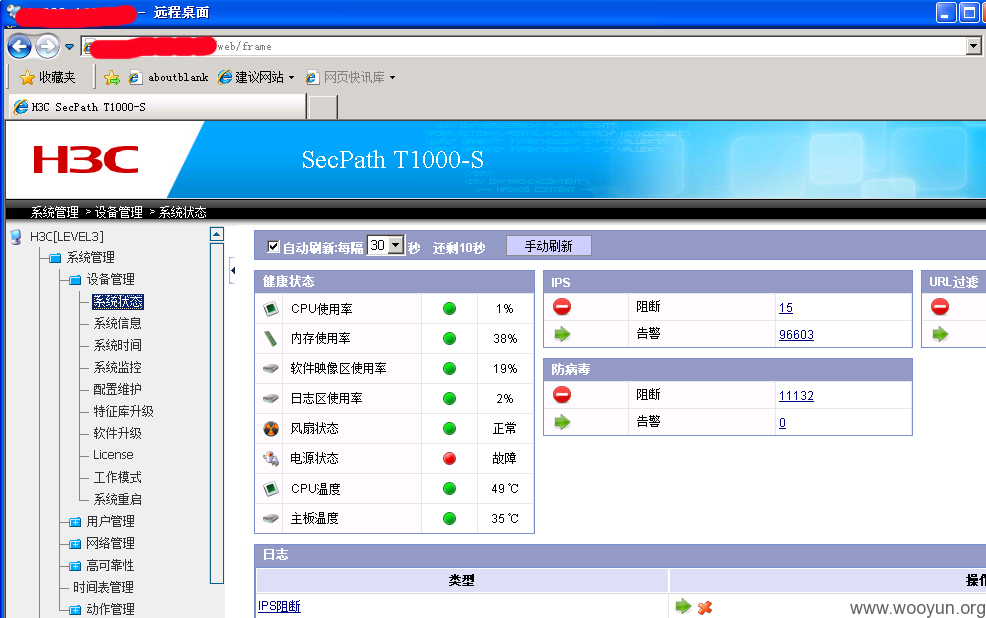Image resolution: width=986 pixels, height=618 pixels.
Task: Open the 收藏夹 favorites button
Action: click(x=48, y=77)
